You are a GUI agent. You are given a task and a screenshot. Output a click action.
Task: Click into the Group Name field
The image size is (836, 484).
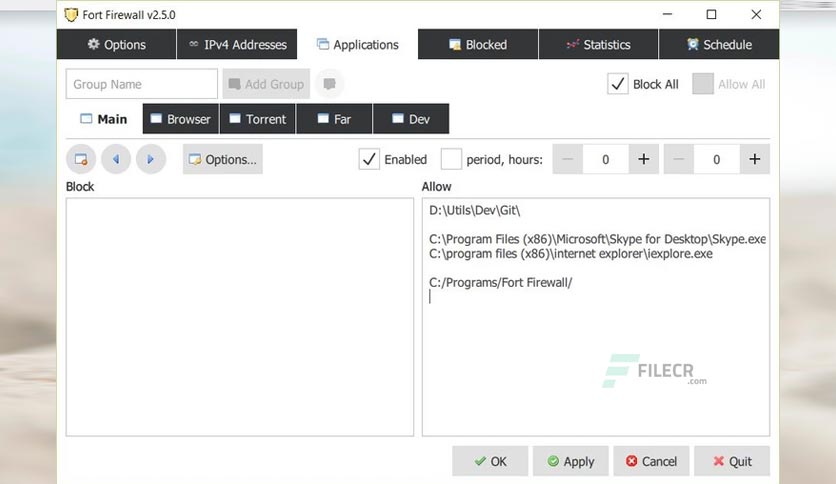[142, 84]
